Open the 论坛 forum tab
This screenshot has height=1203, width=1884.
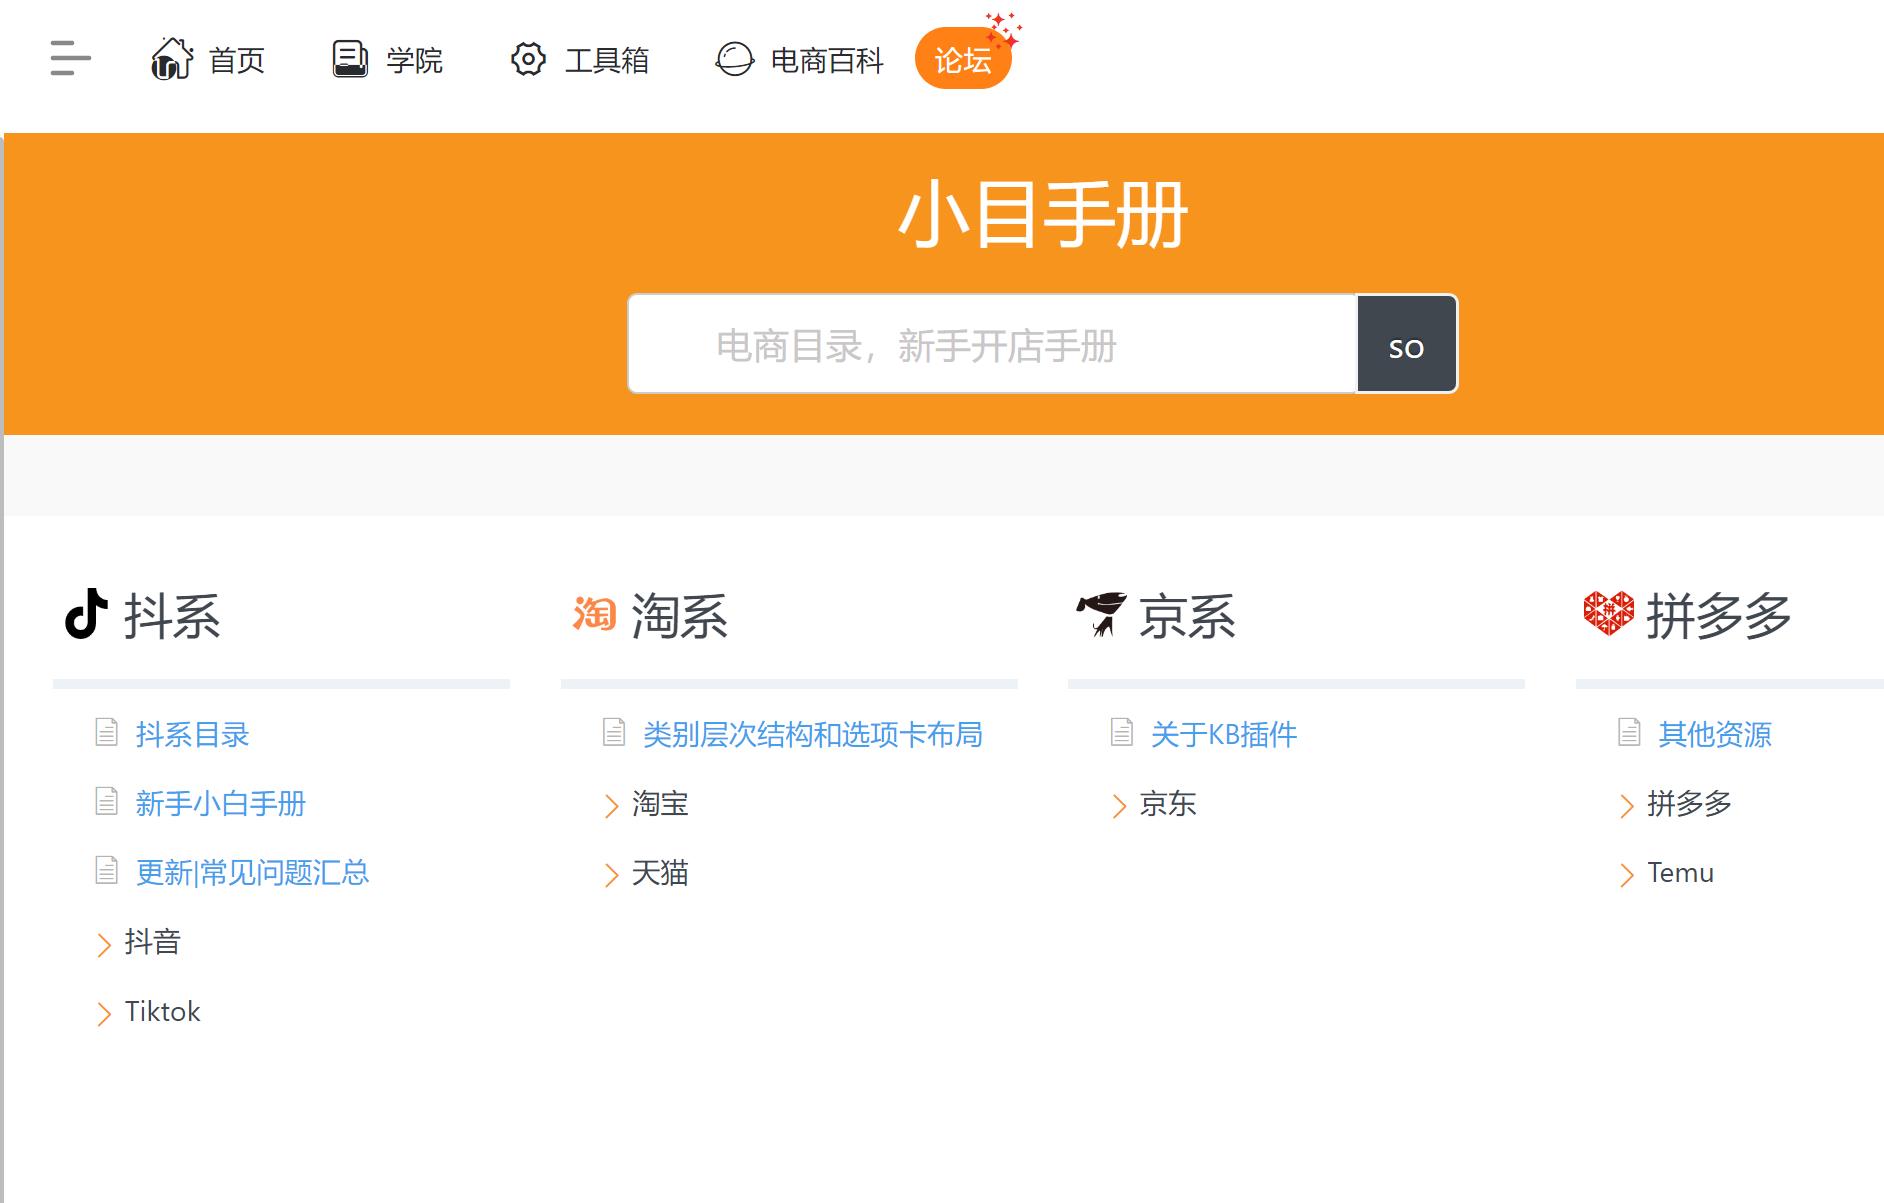(x=962, y=60)
